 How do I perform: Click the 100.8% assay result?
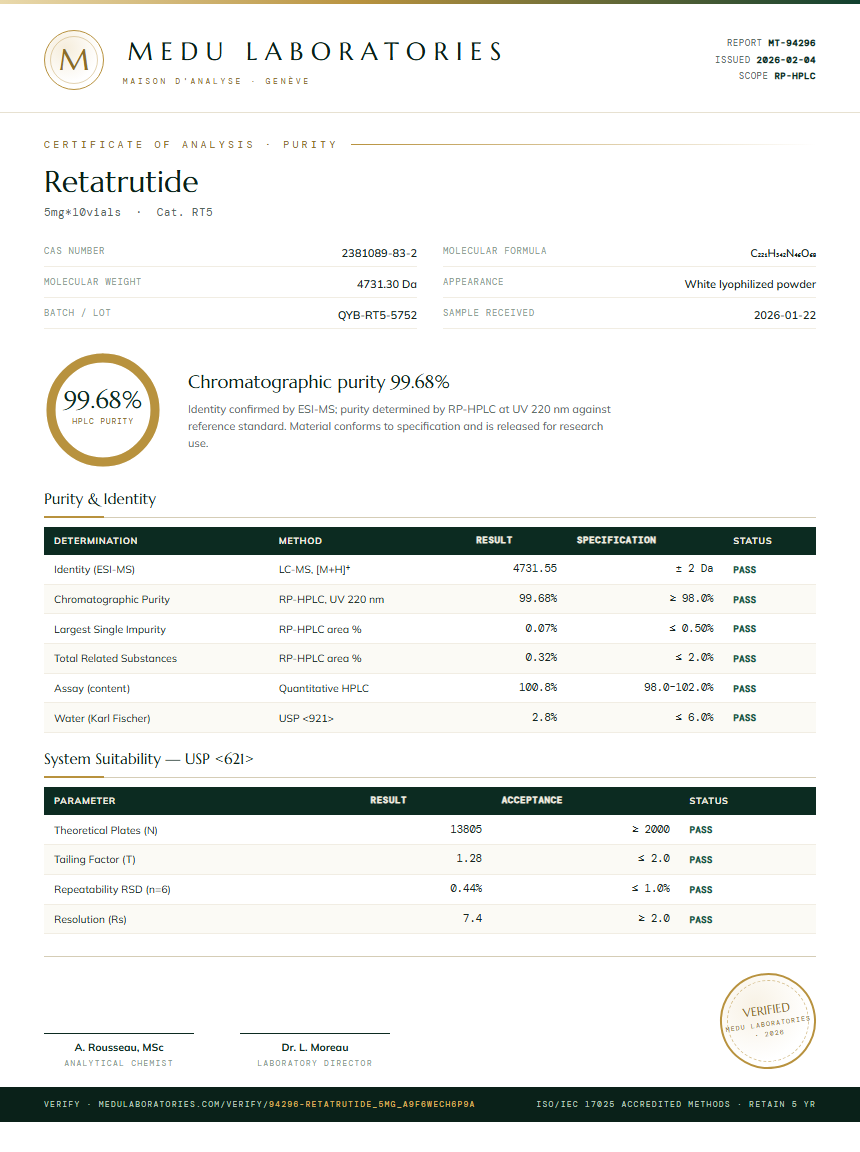point(538,688)
